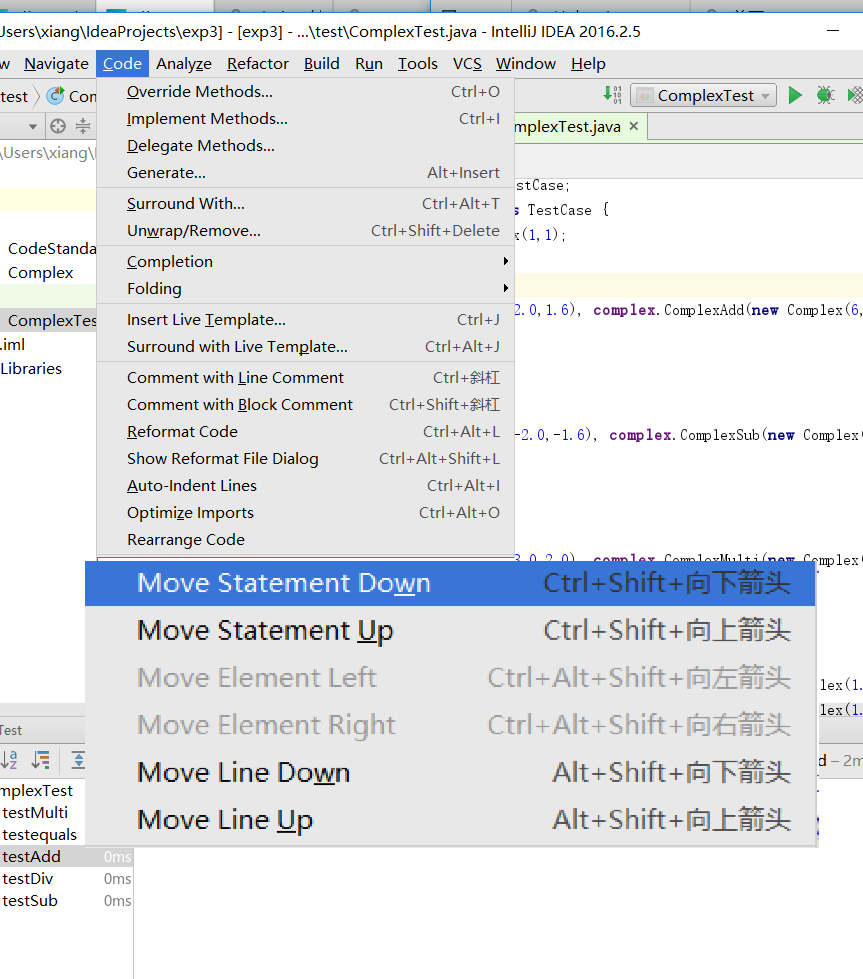Choose Move Line Up
Viewport: 863px width, 979px height.
point(450,820)
